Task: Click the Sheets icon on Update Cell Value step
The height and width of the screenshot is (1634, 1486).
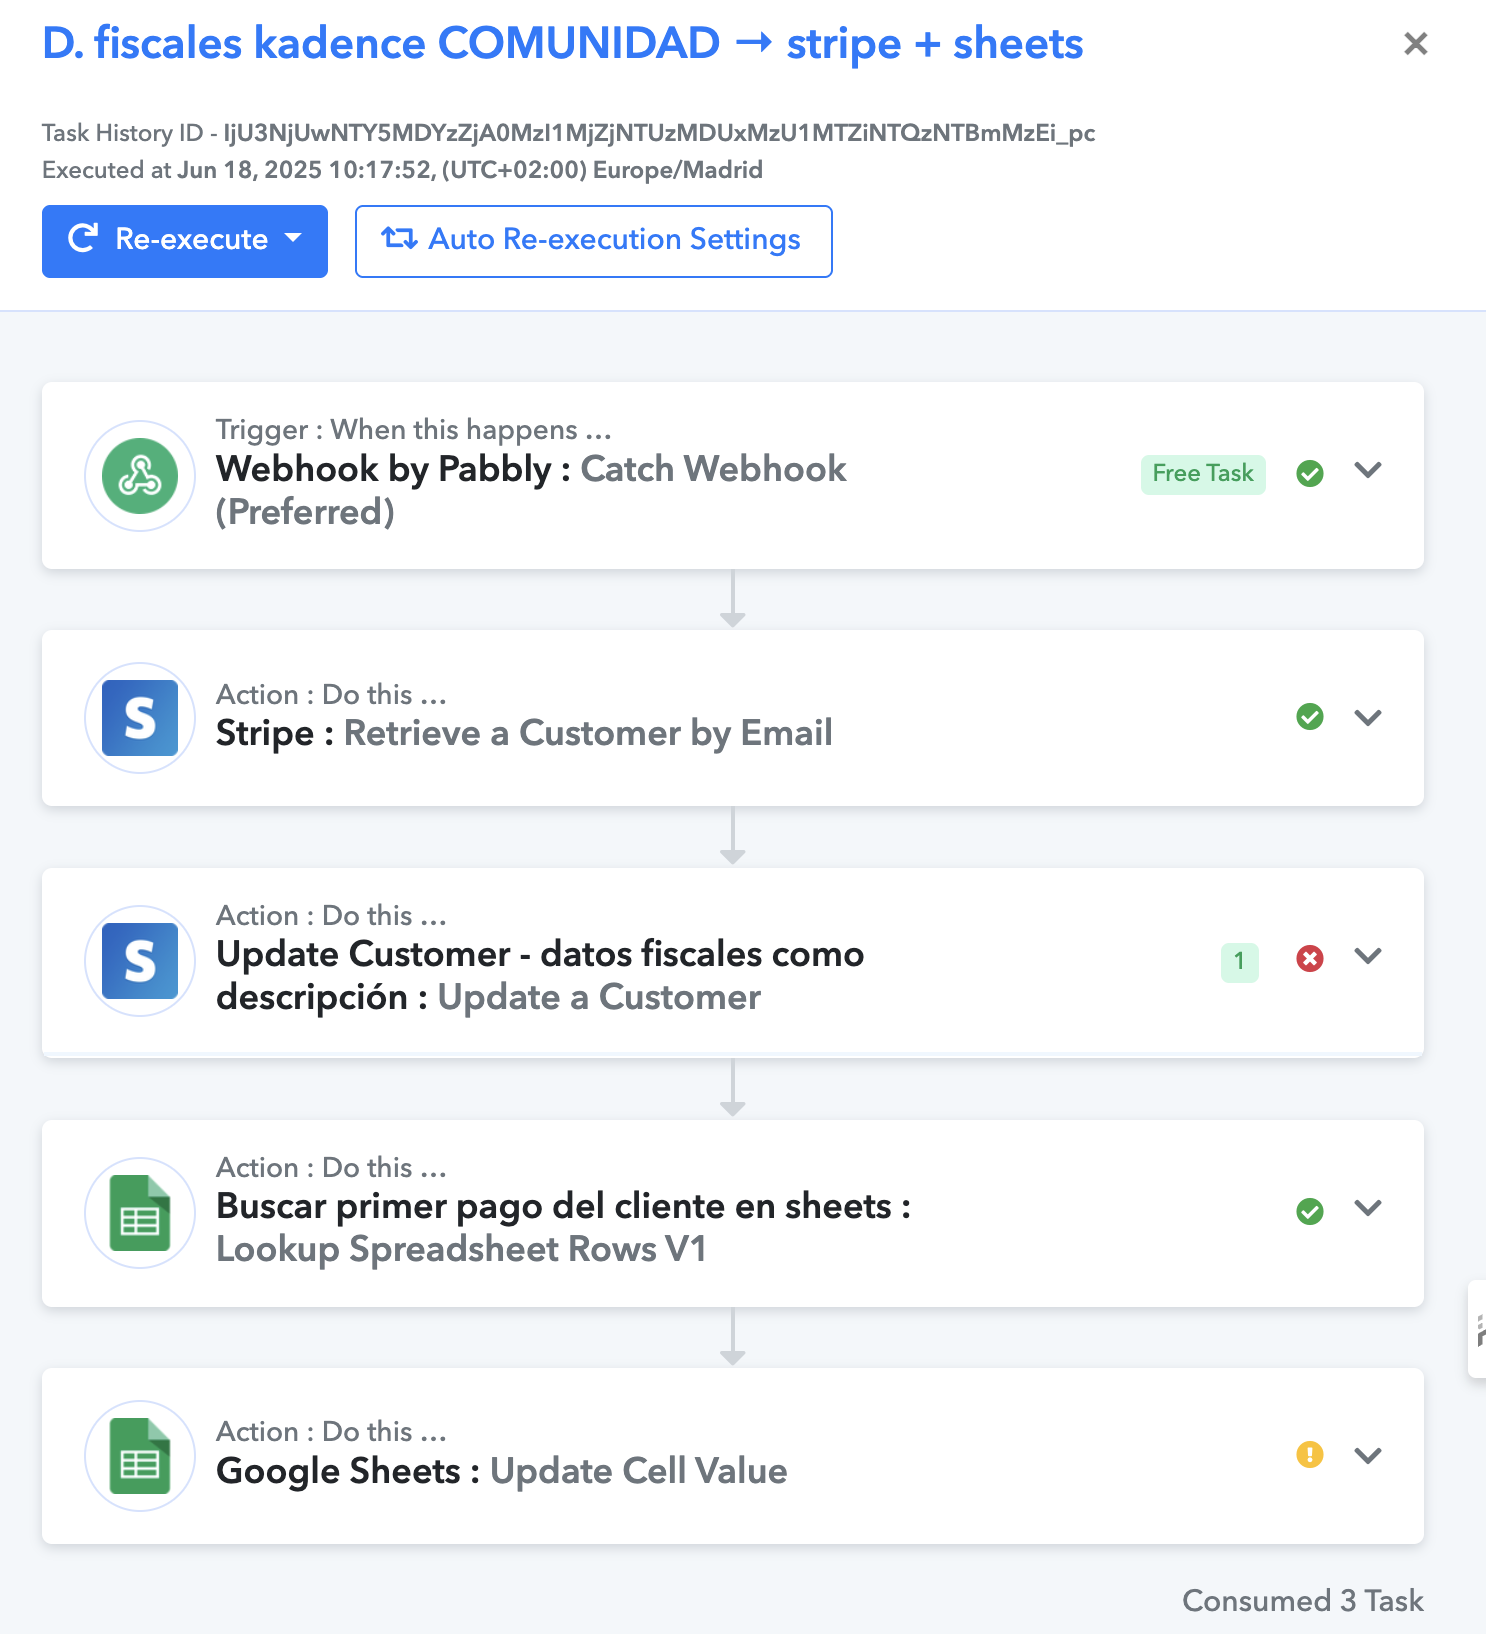Action: point(140,1456)
